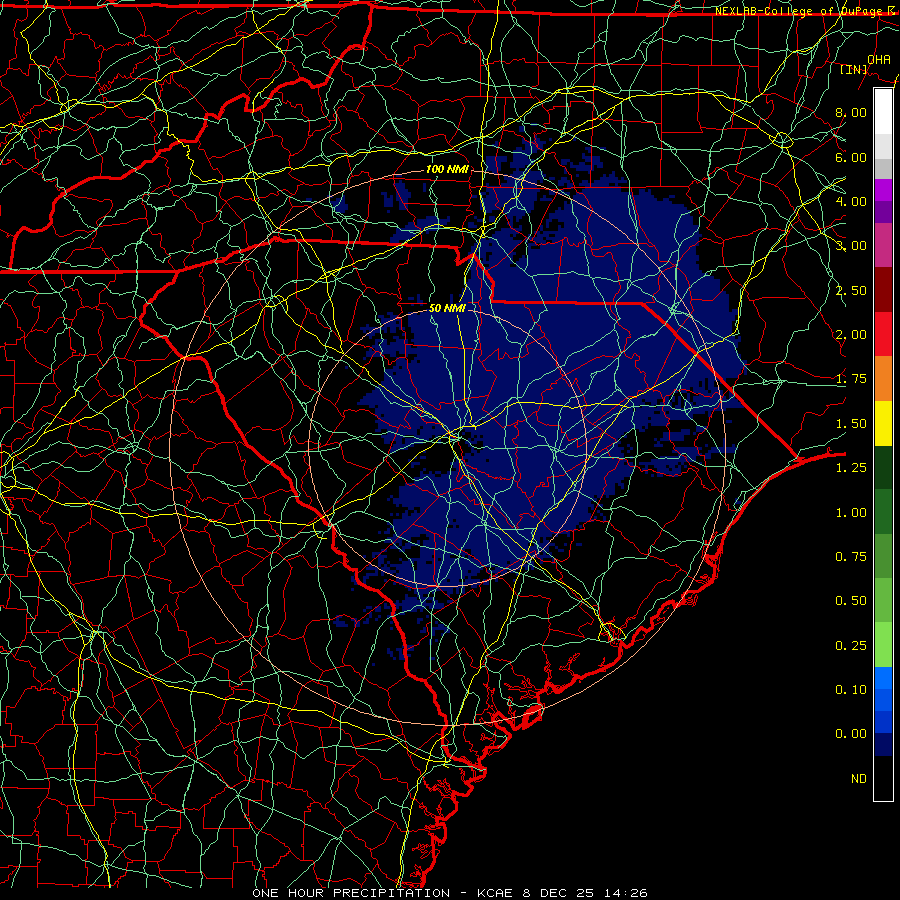
Task: Click the ND legend label
Action: (859, 779)
